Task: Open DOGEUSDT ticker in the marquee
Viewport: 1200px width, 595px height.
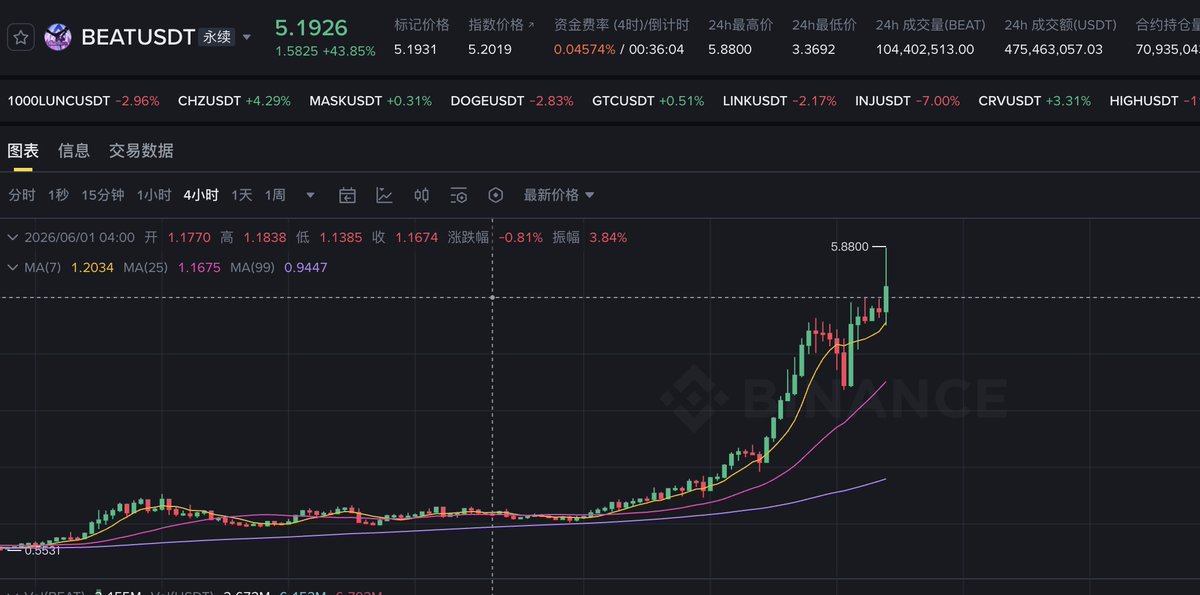Action: 512,101
